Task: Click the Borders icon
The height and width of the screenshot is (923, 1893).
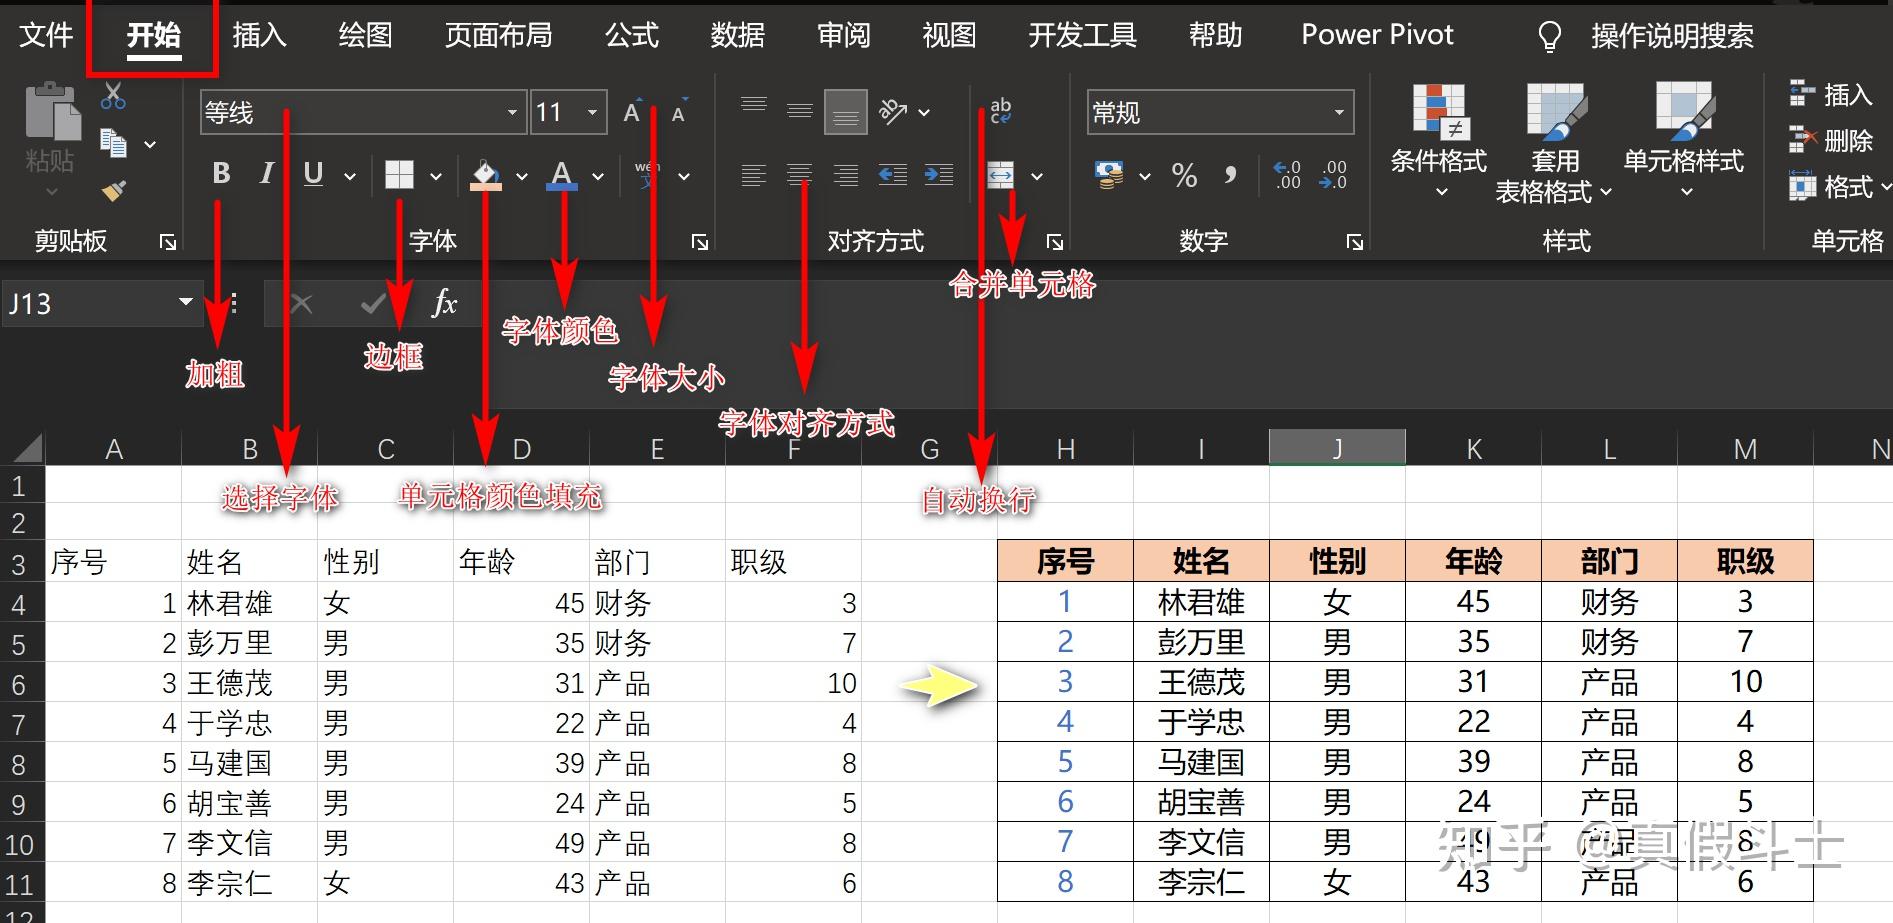Action: pos(399,175)
